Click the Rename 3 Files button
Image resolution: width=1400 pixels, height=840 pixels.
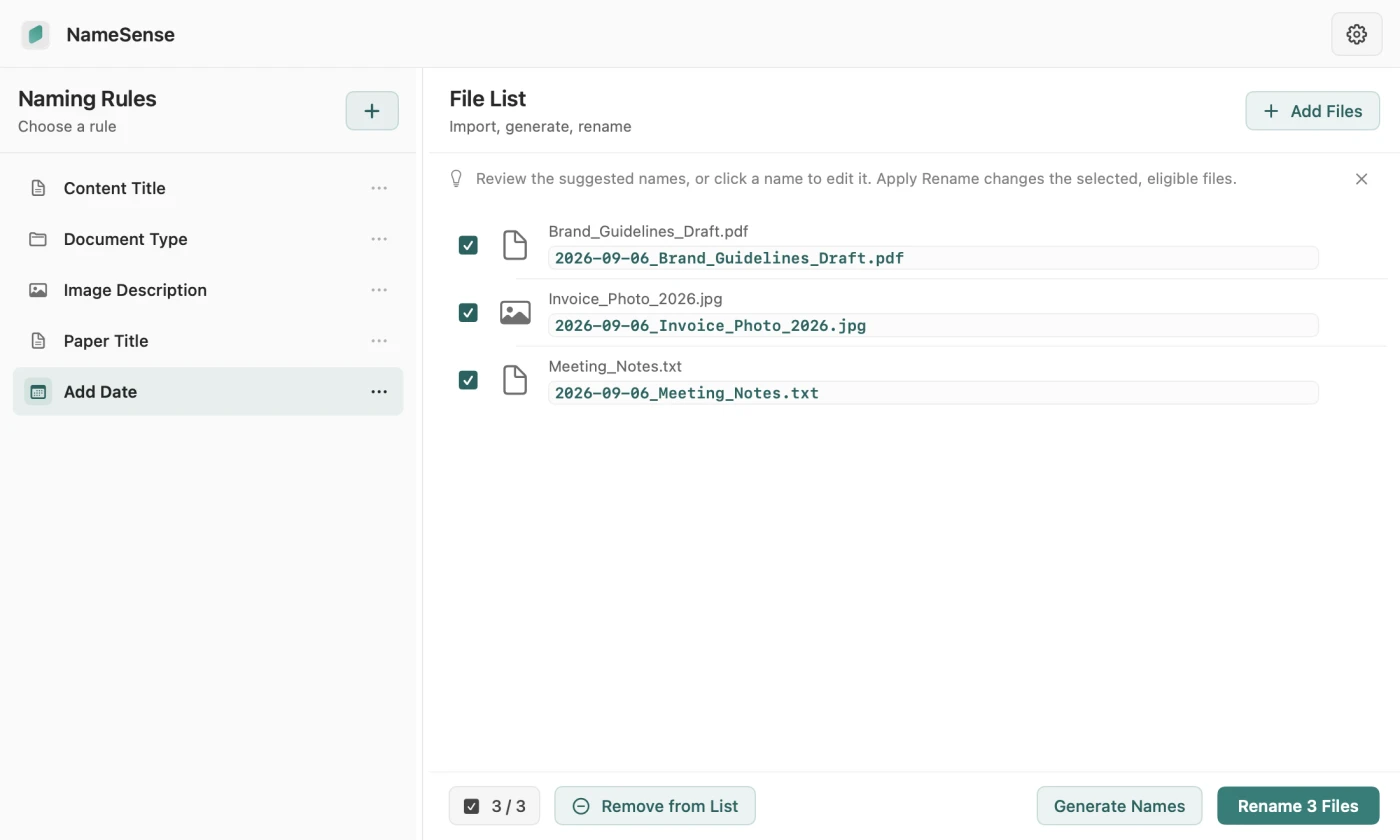coord(1298,806)
